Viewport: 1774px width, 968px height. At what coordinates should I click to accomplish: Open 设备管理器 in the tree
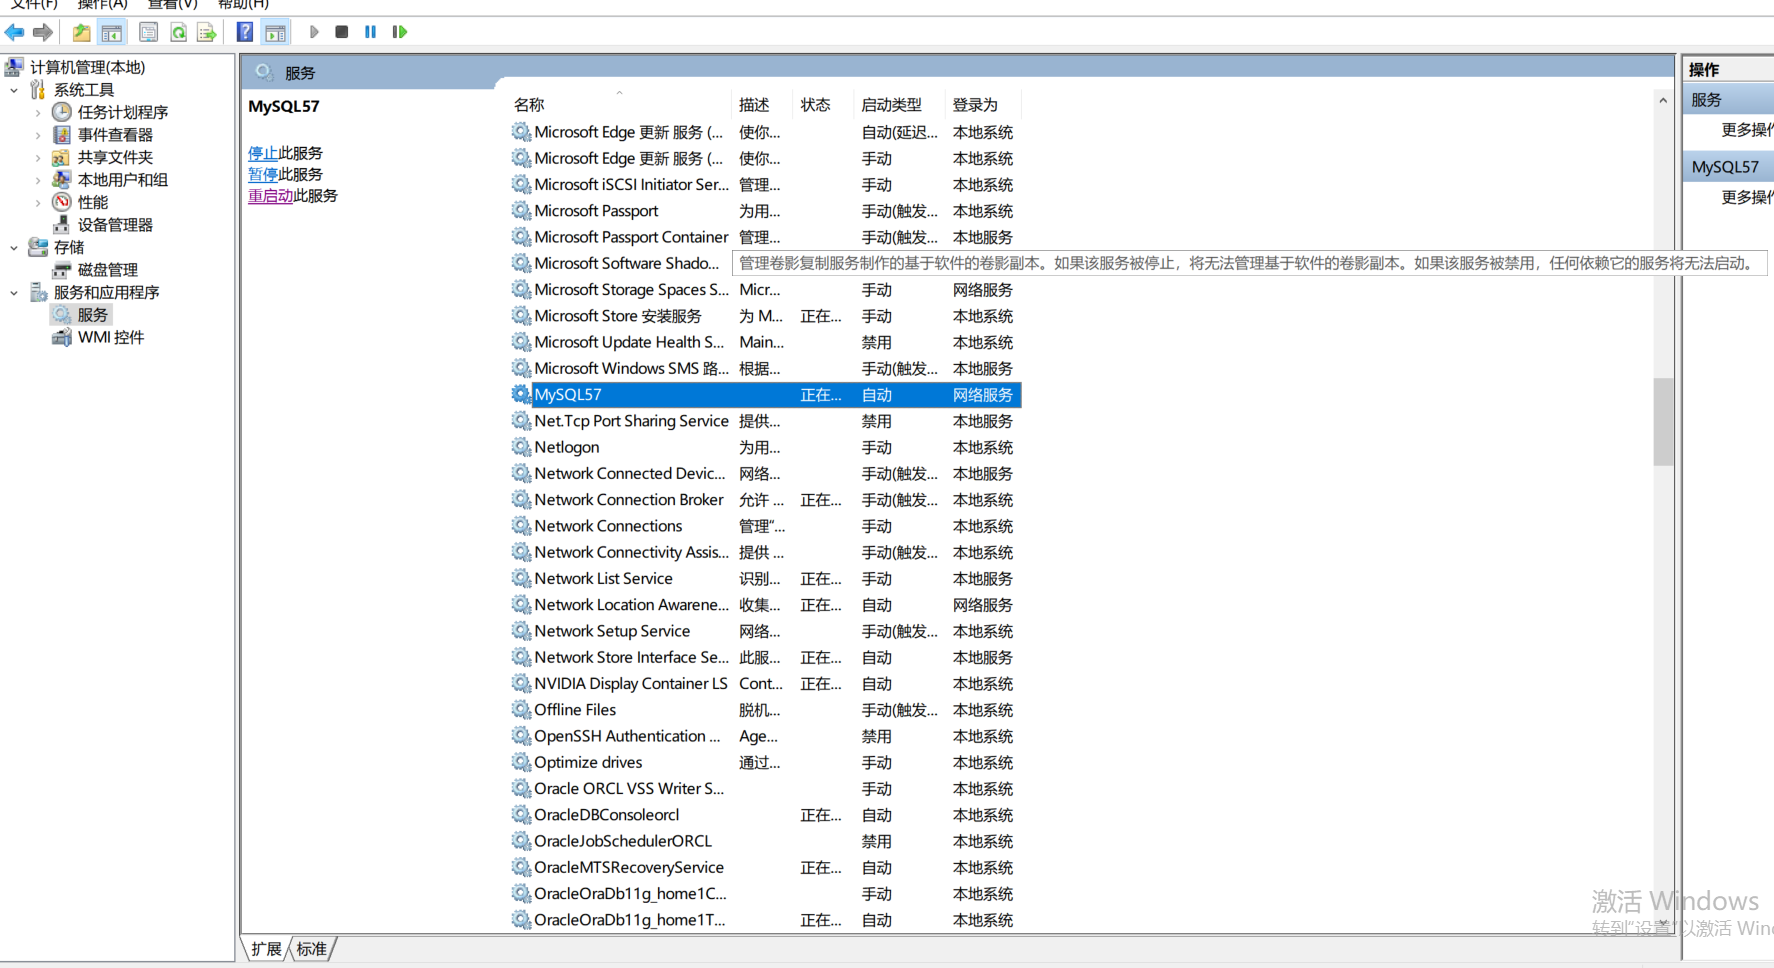[x=115, y=225]
